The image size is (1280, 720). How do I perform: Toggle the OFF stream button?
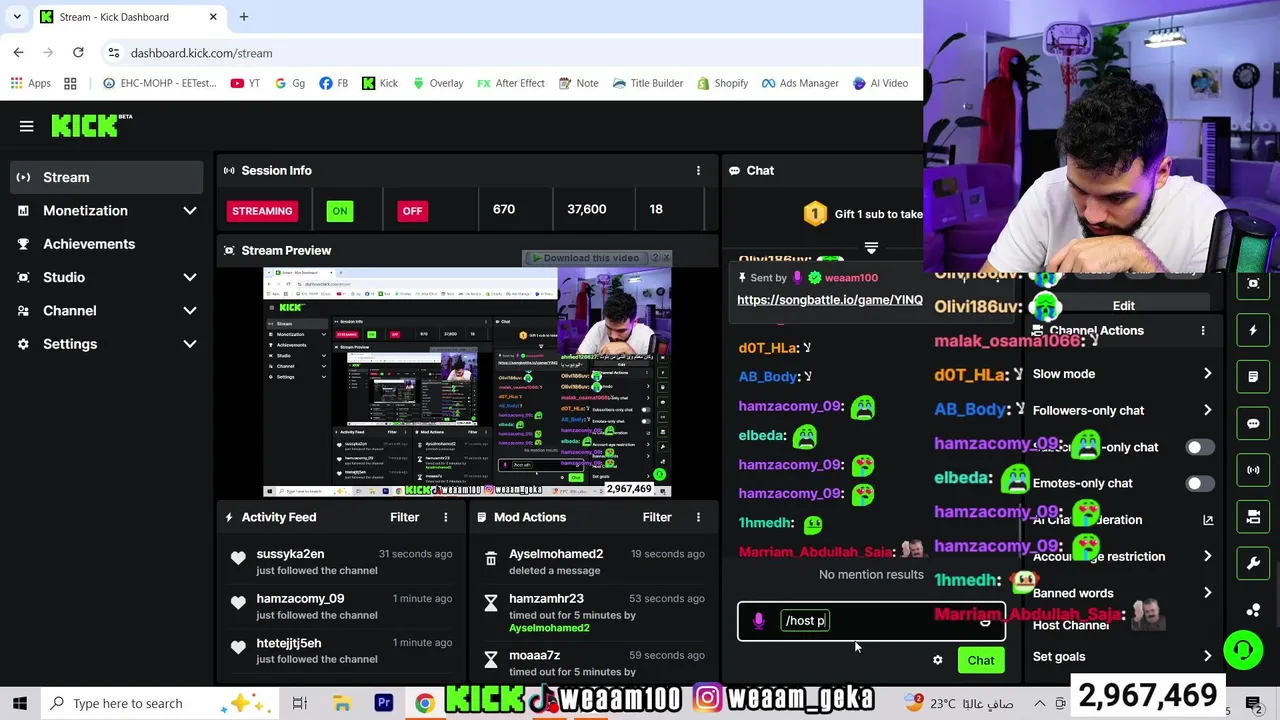pos(412,211)
